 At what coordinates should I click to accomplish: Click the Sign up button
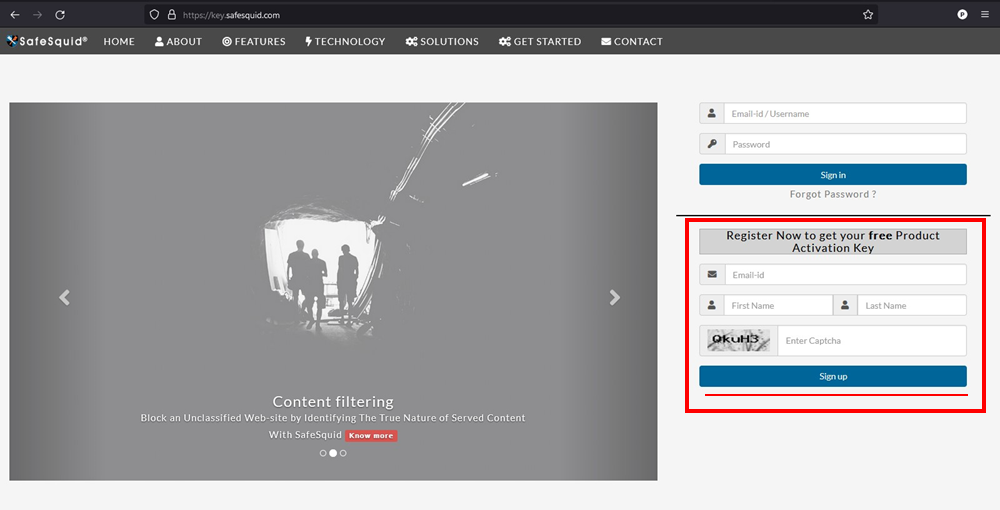833,376
